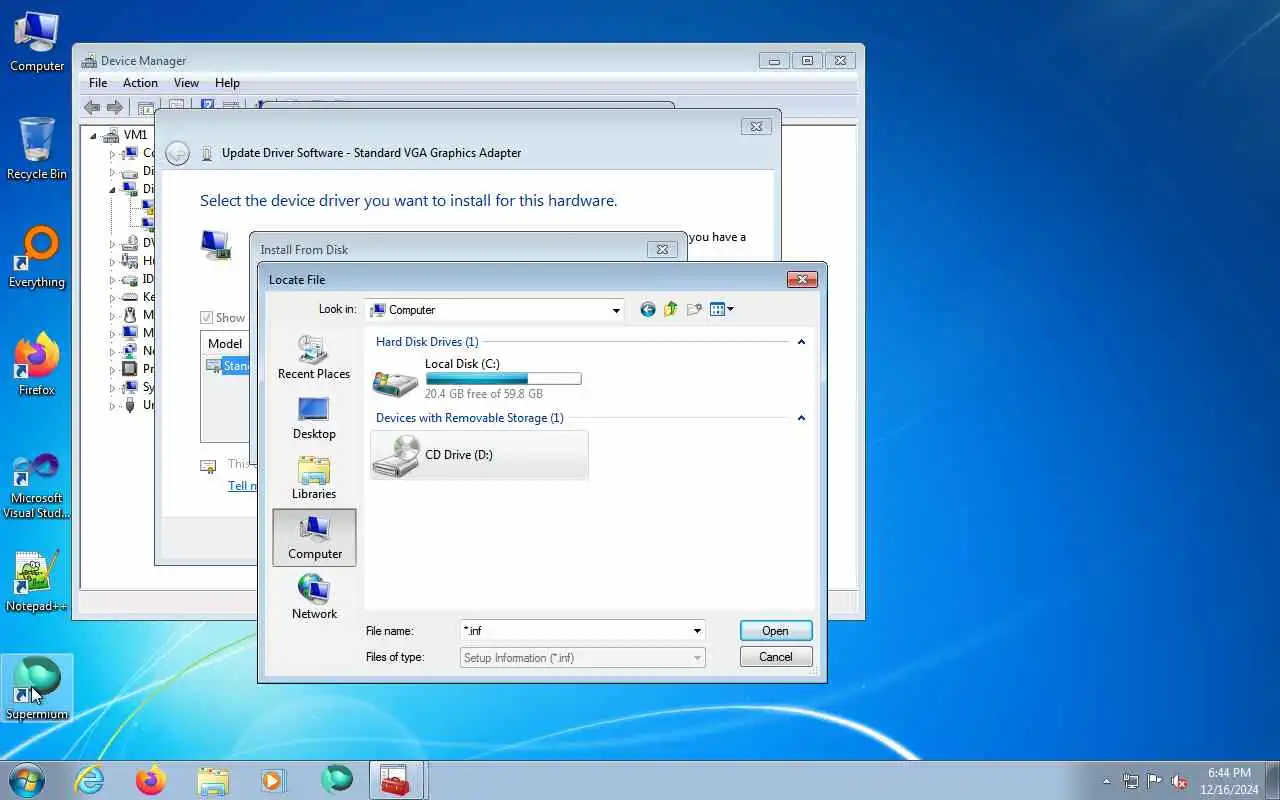1280x800 pixels.
Task: Click the USB controllers icon in tree
Action: tap(129, 405)
